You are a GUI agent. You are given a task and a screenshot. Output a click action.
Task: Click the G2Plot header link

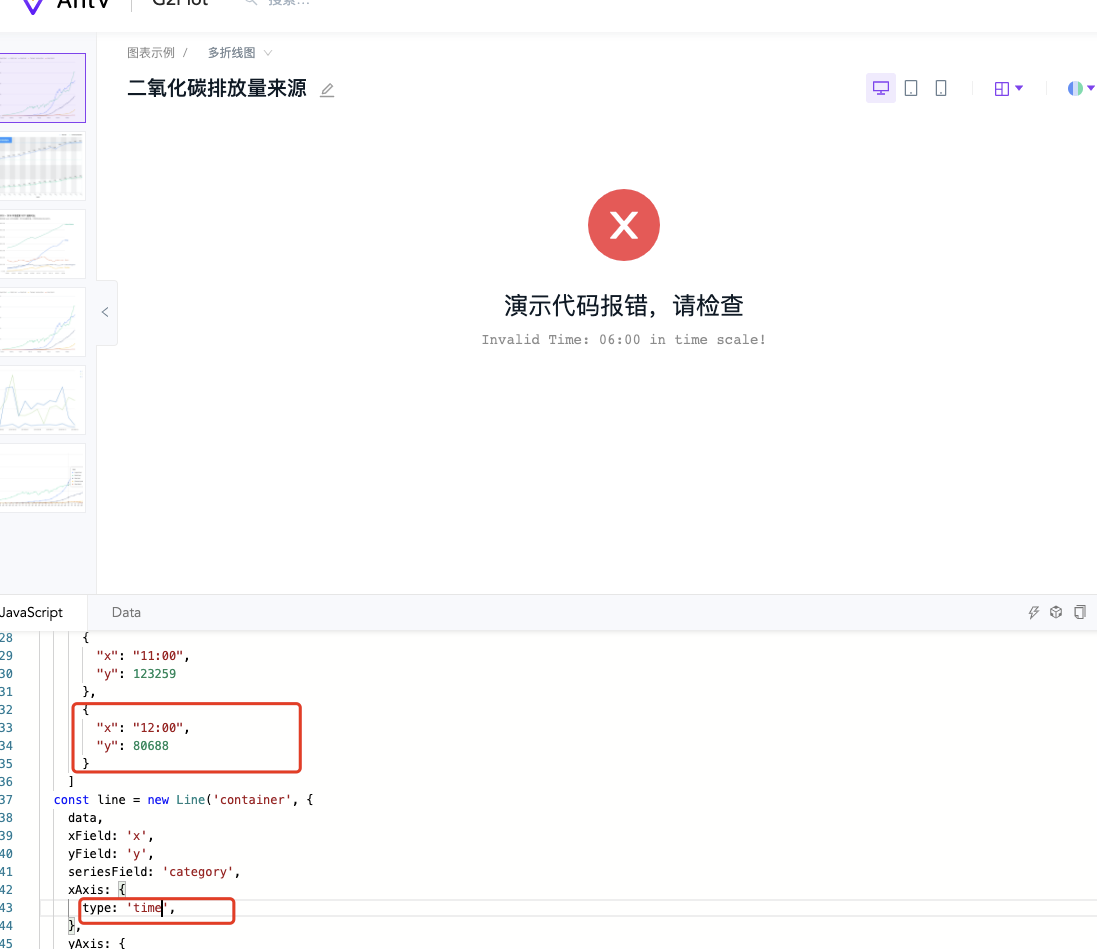coord(178,4)
